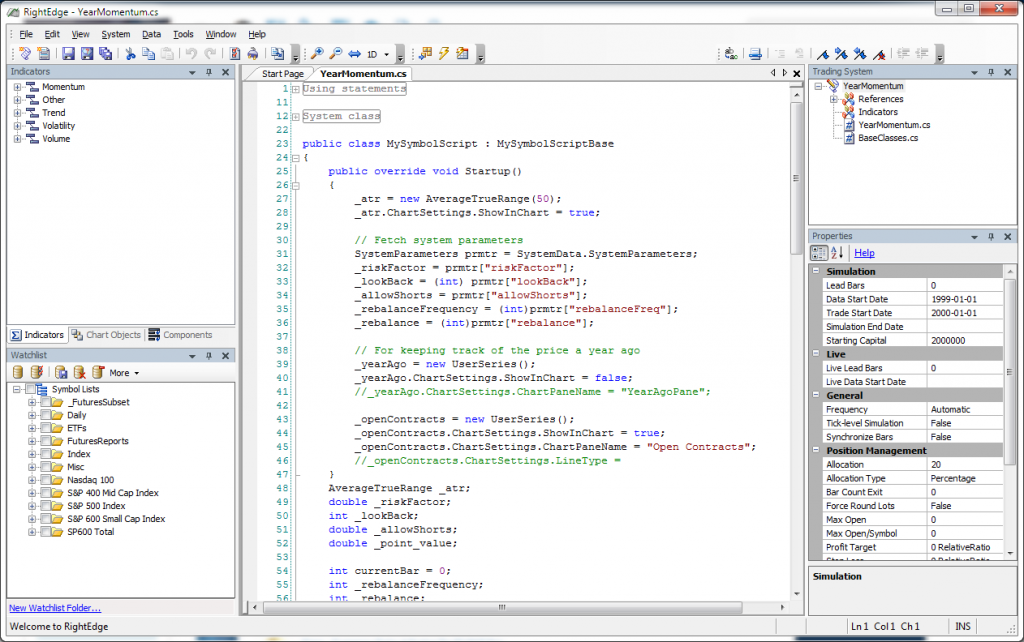Click the New Watchlist Folder link
This screenshot has height=642, width=1024.
[55, 608]
